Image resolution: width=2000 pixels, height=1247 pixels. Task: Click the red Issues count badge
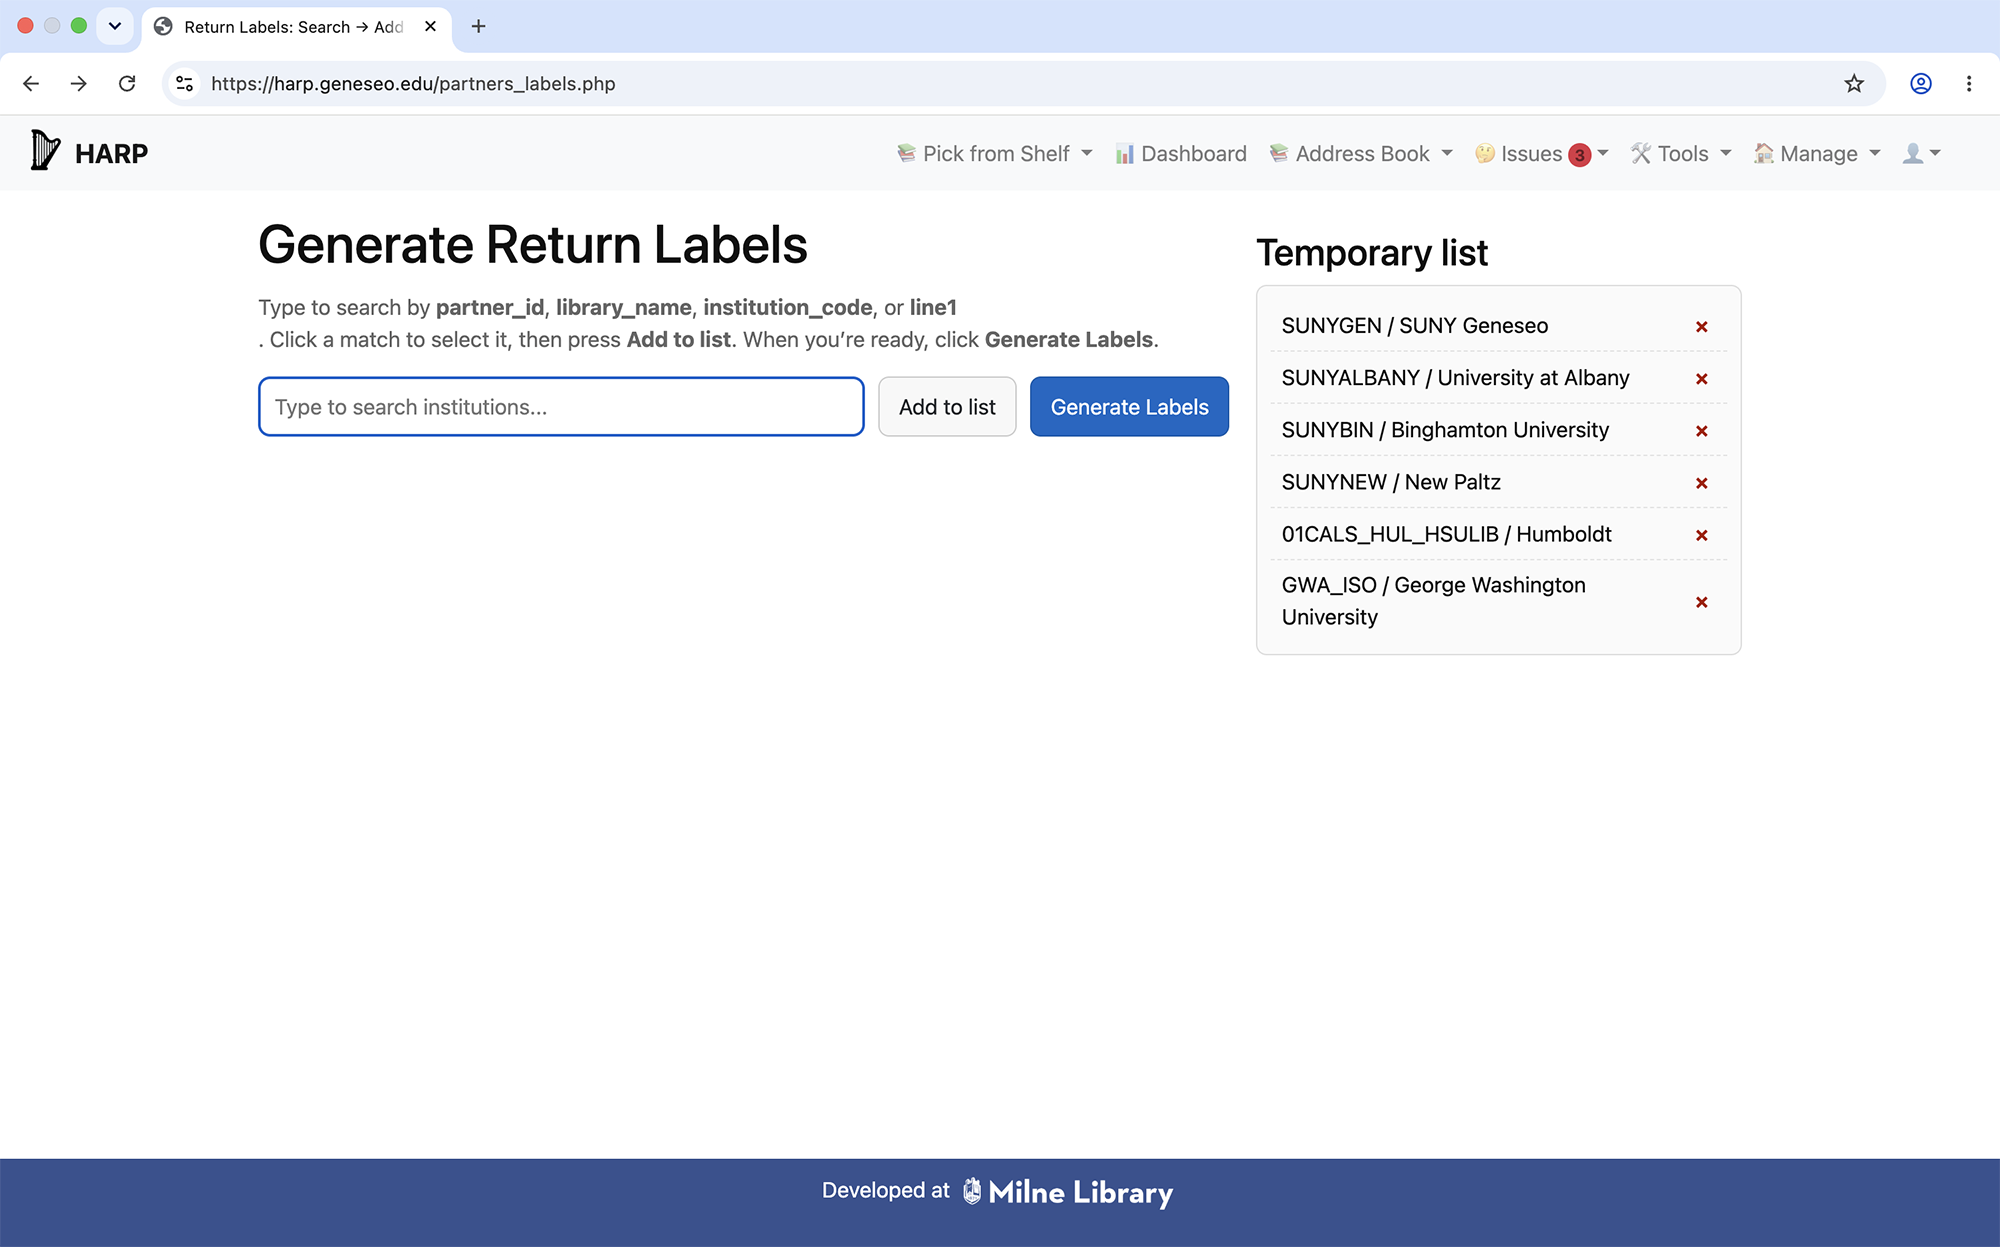[x=1579, y=155]
